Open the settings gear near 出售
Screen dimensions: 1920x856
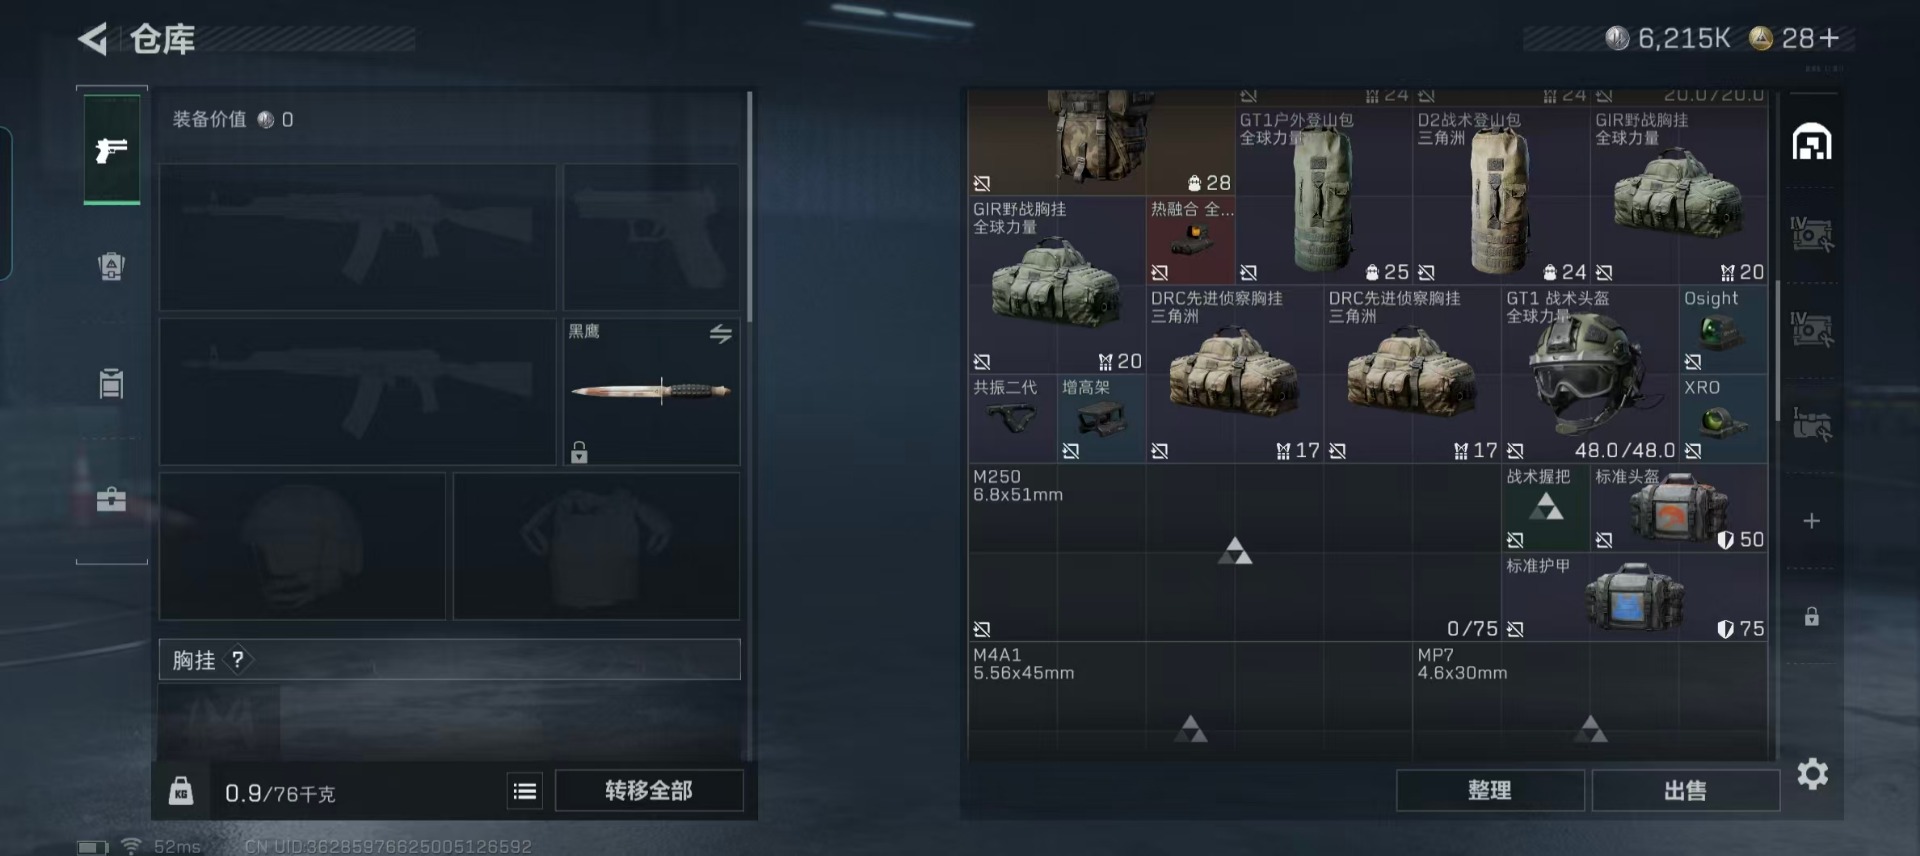pyautogui.click(x=1813, y=774)
